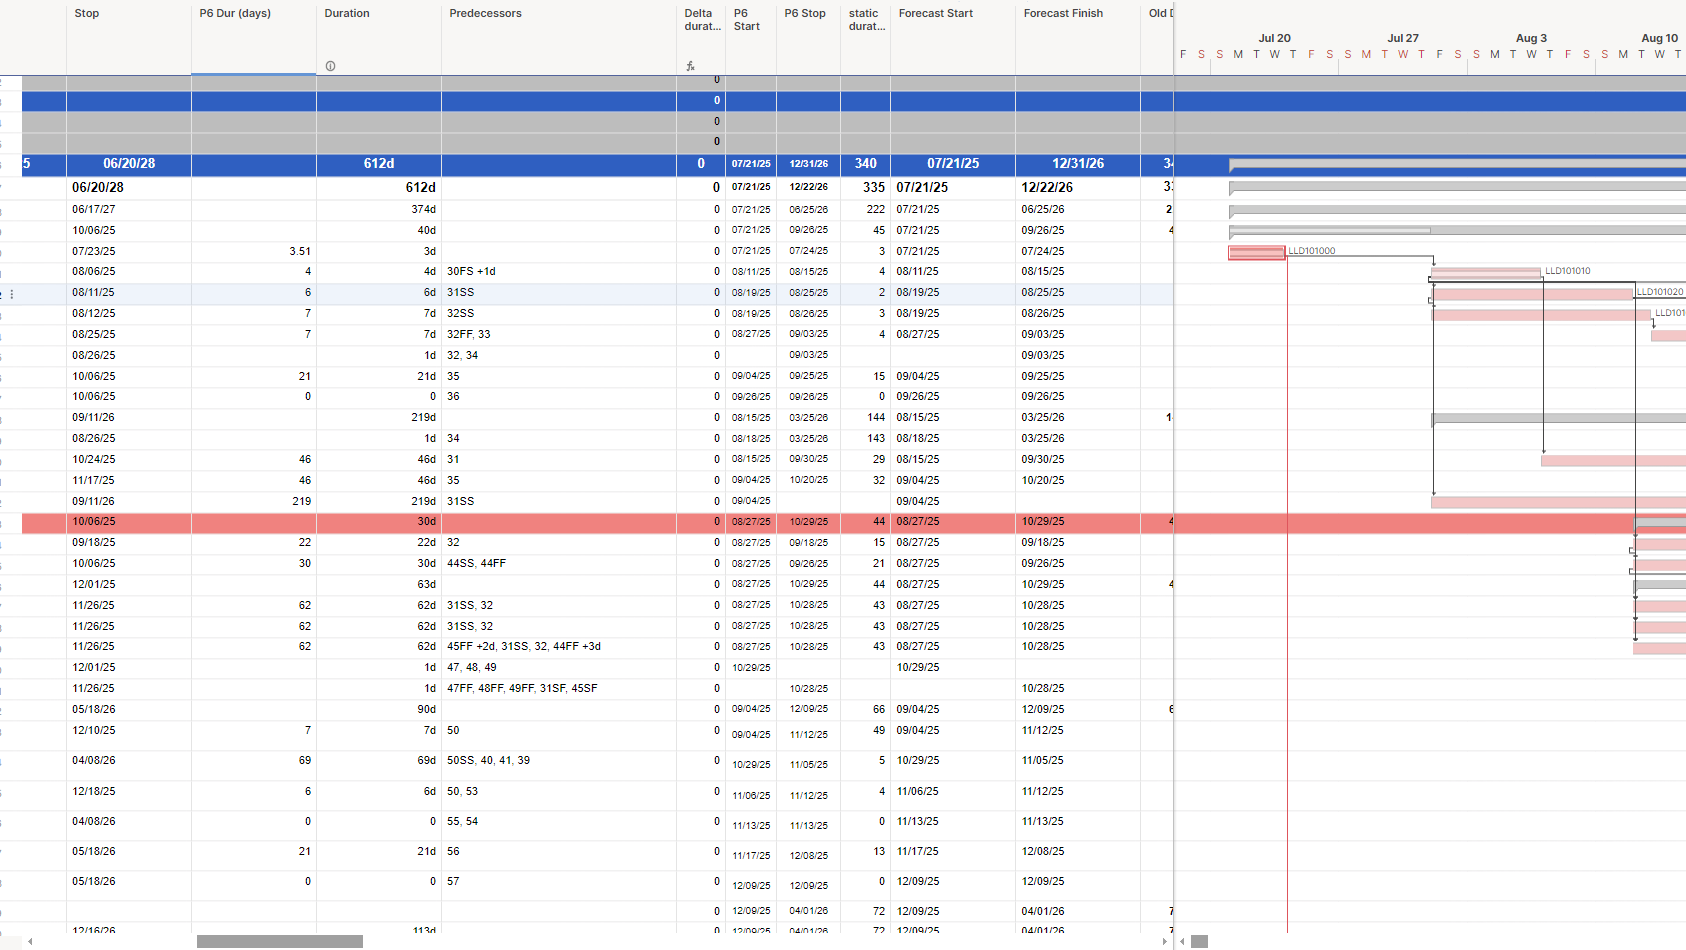Click the formula icon in the Delta duration header
The height and width of the screenshot is (950, 1686).
tap(690, 66)
